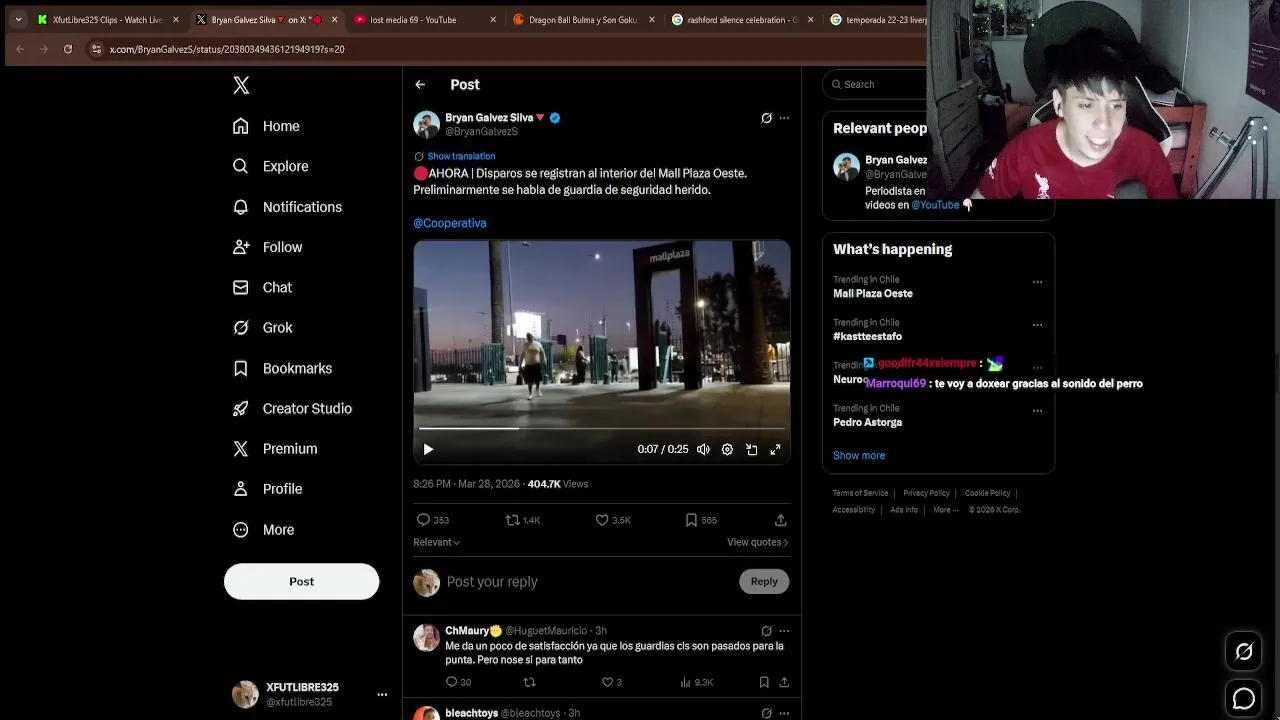
Task: Click the white Post button
Action: pyautogui.click(x=301, y=581)
